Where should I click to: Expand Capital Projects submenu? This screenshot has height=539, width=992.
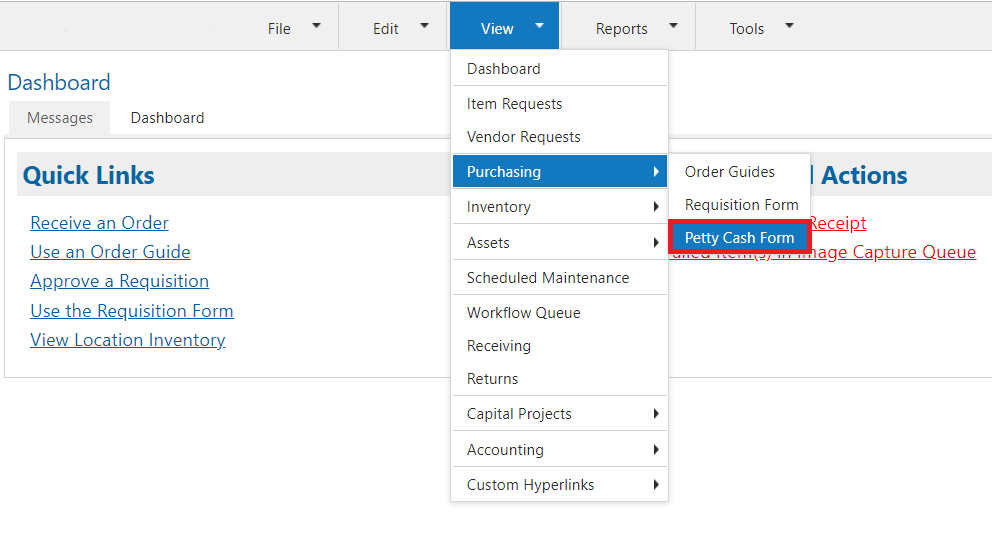point(559,414)
